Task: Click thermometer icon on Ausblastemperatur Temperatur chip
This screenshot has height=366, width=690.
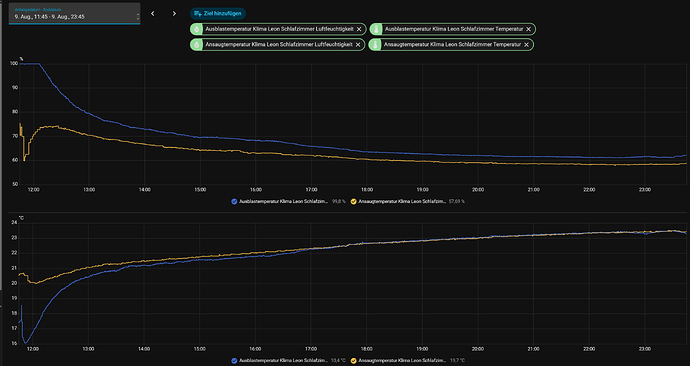Action: [x=376, y=29]
